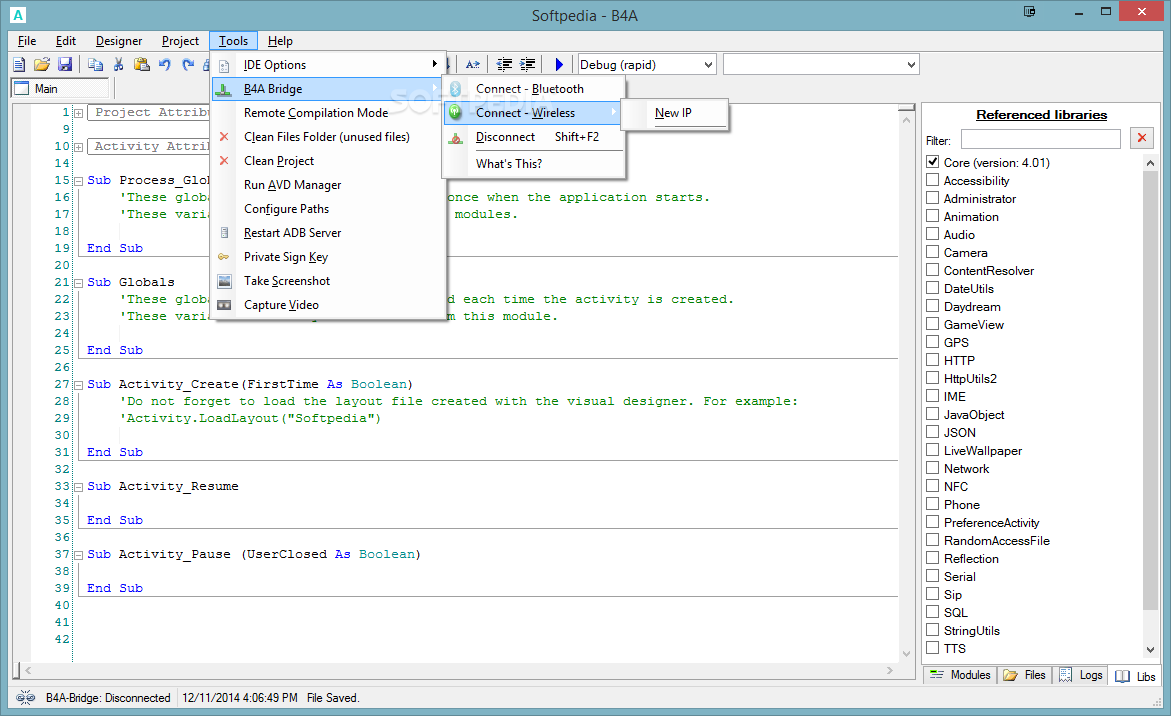
Task: Click the red X beside Clean Files Folder
Action: (x=224, y=137)
